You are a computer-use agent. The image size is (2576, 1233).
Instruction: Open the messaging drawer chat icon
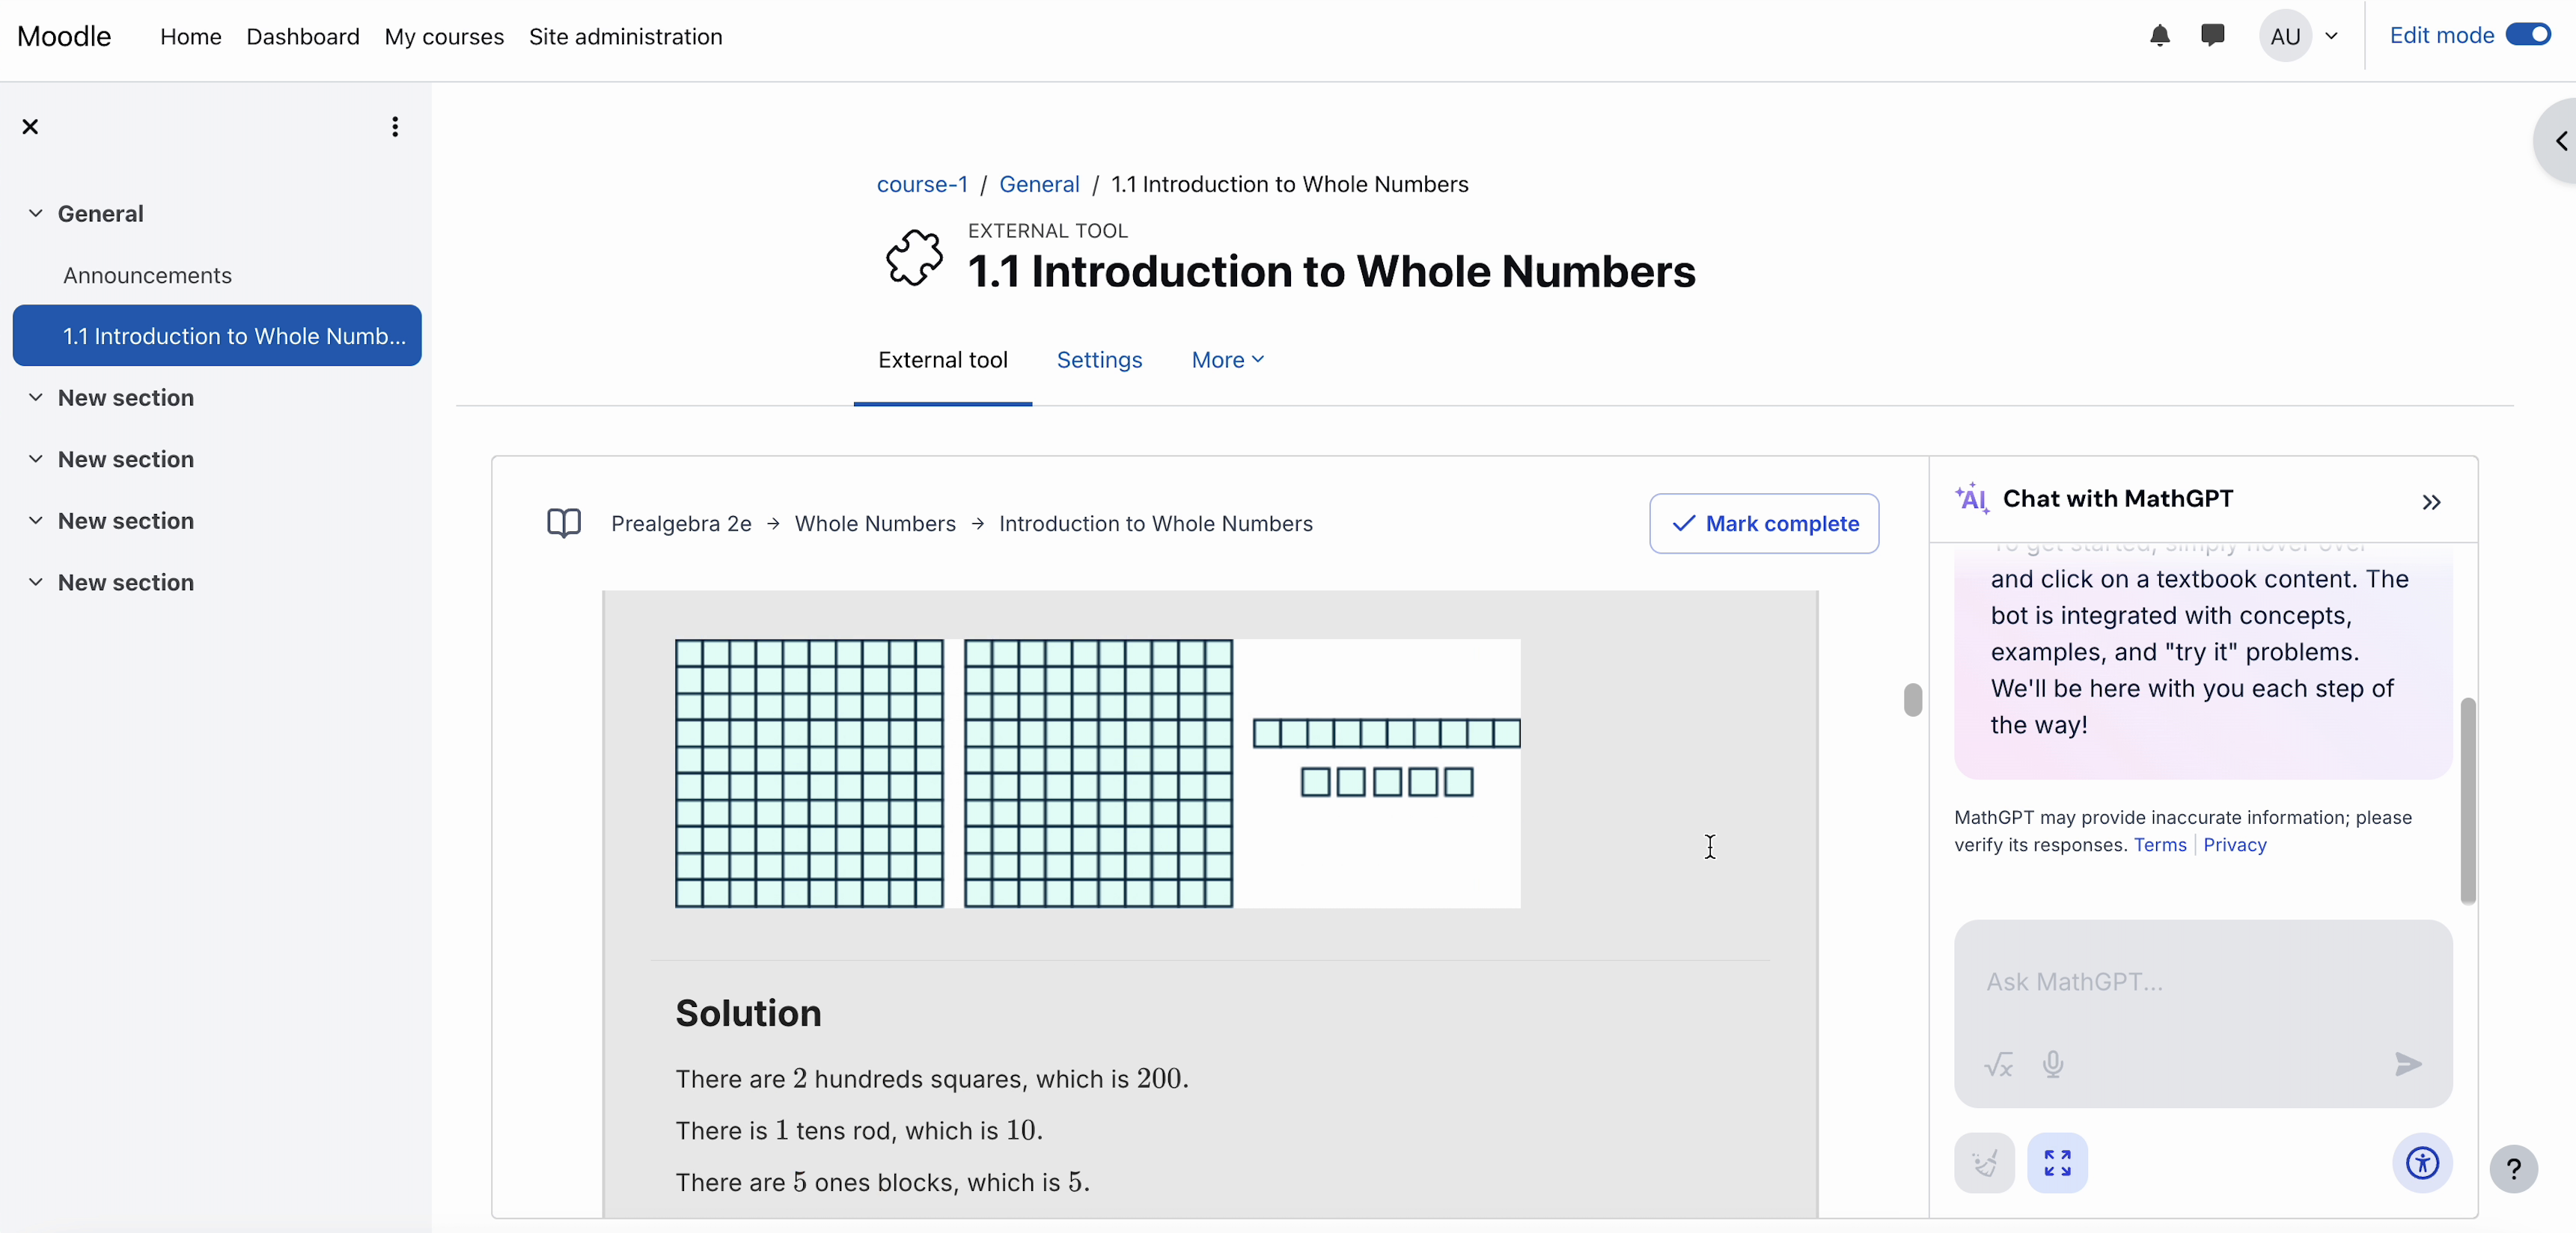(2212, 36)
